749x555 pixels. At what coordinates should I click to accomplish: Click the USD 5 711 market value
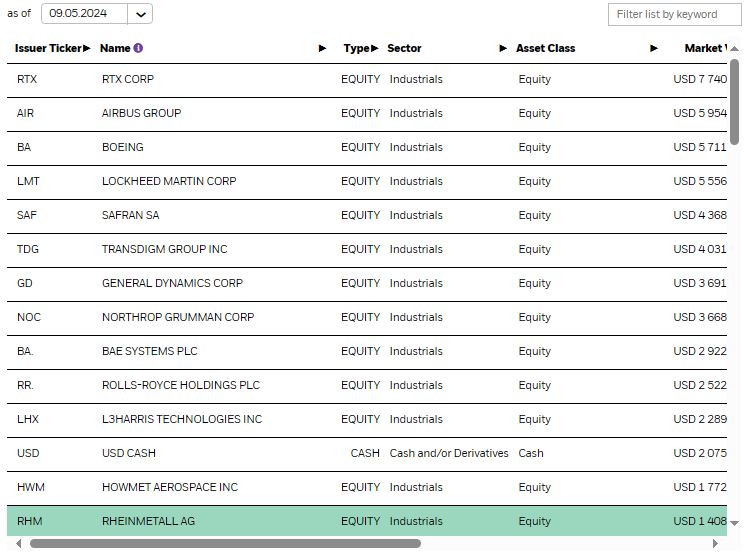coord(700,147)
